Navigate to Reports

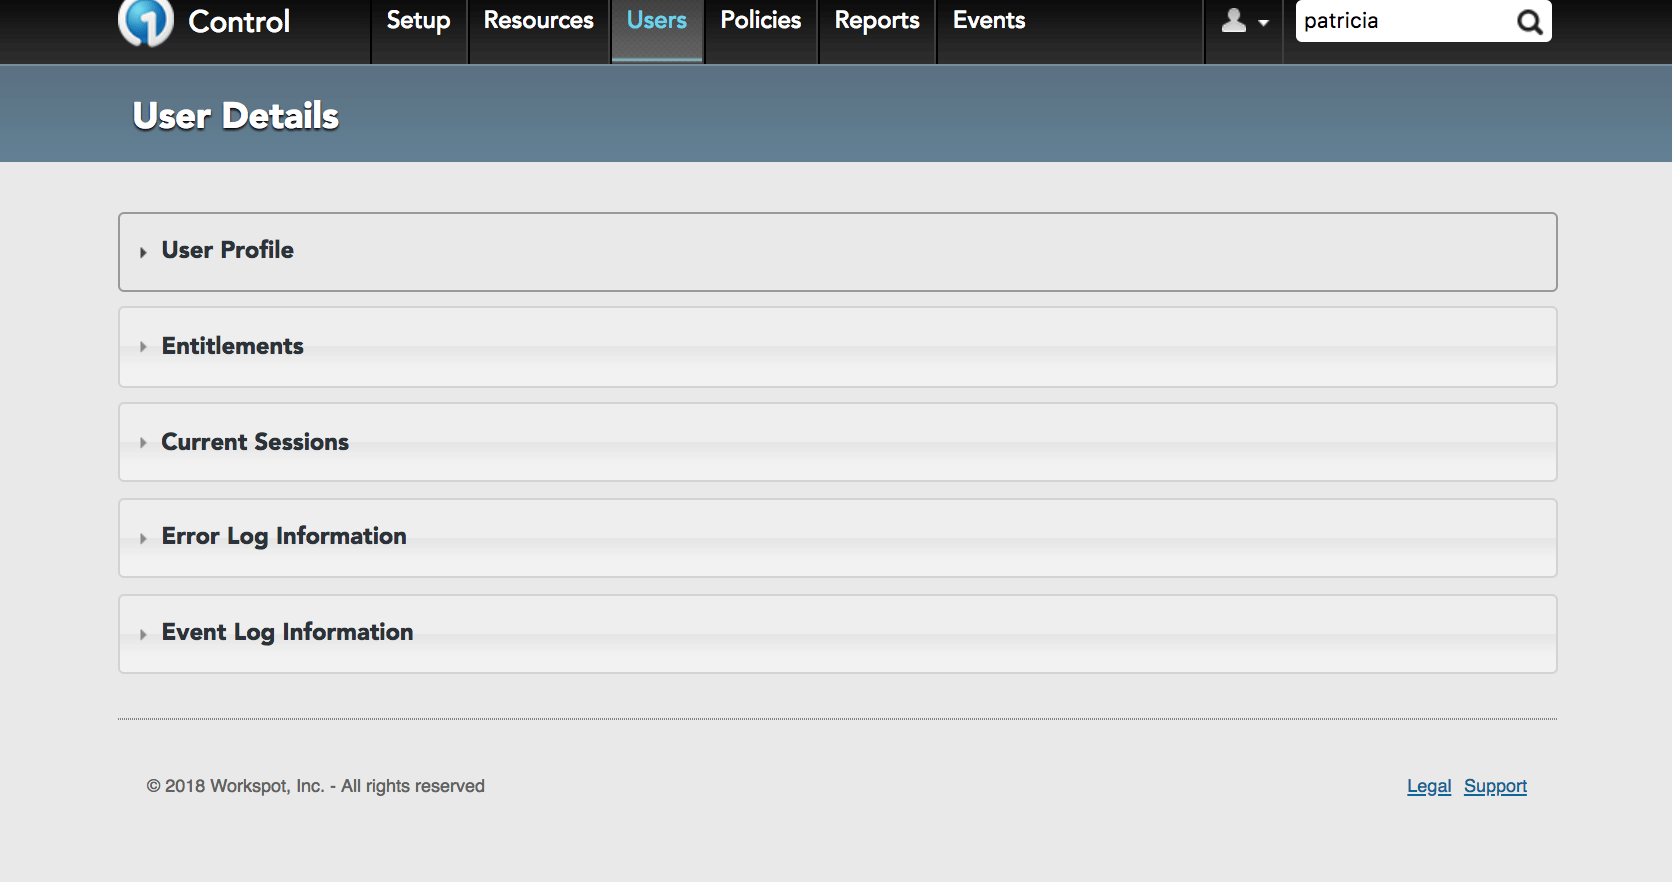[x=877, y=21]
